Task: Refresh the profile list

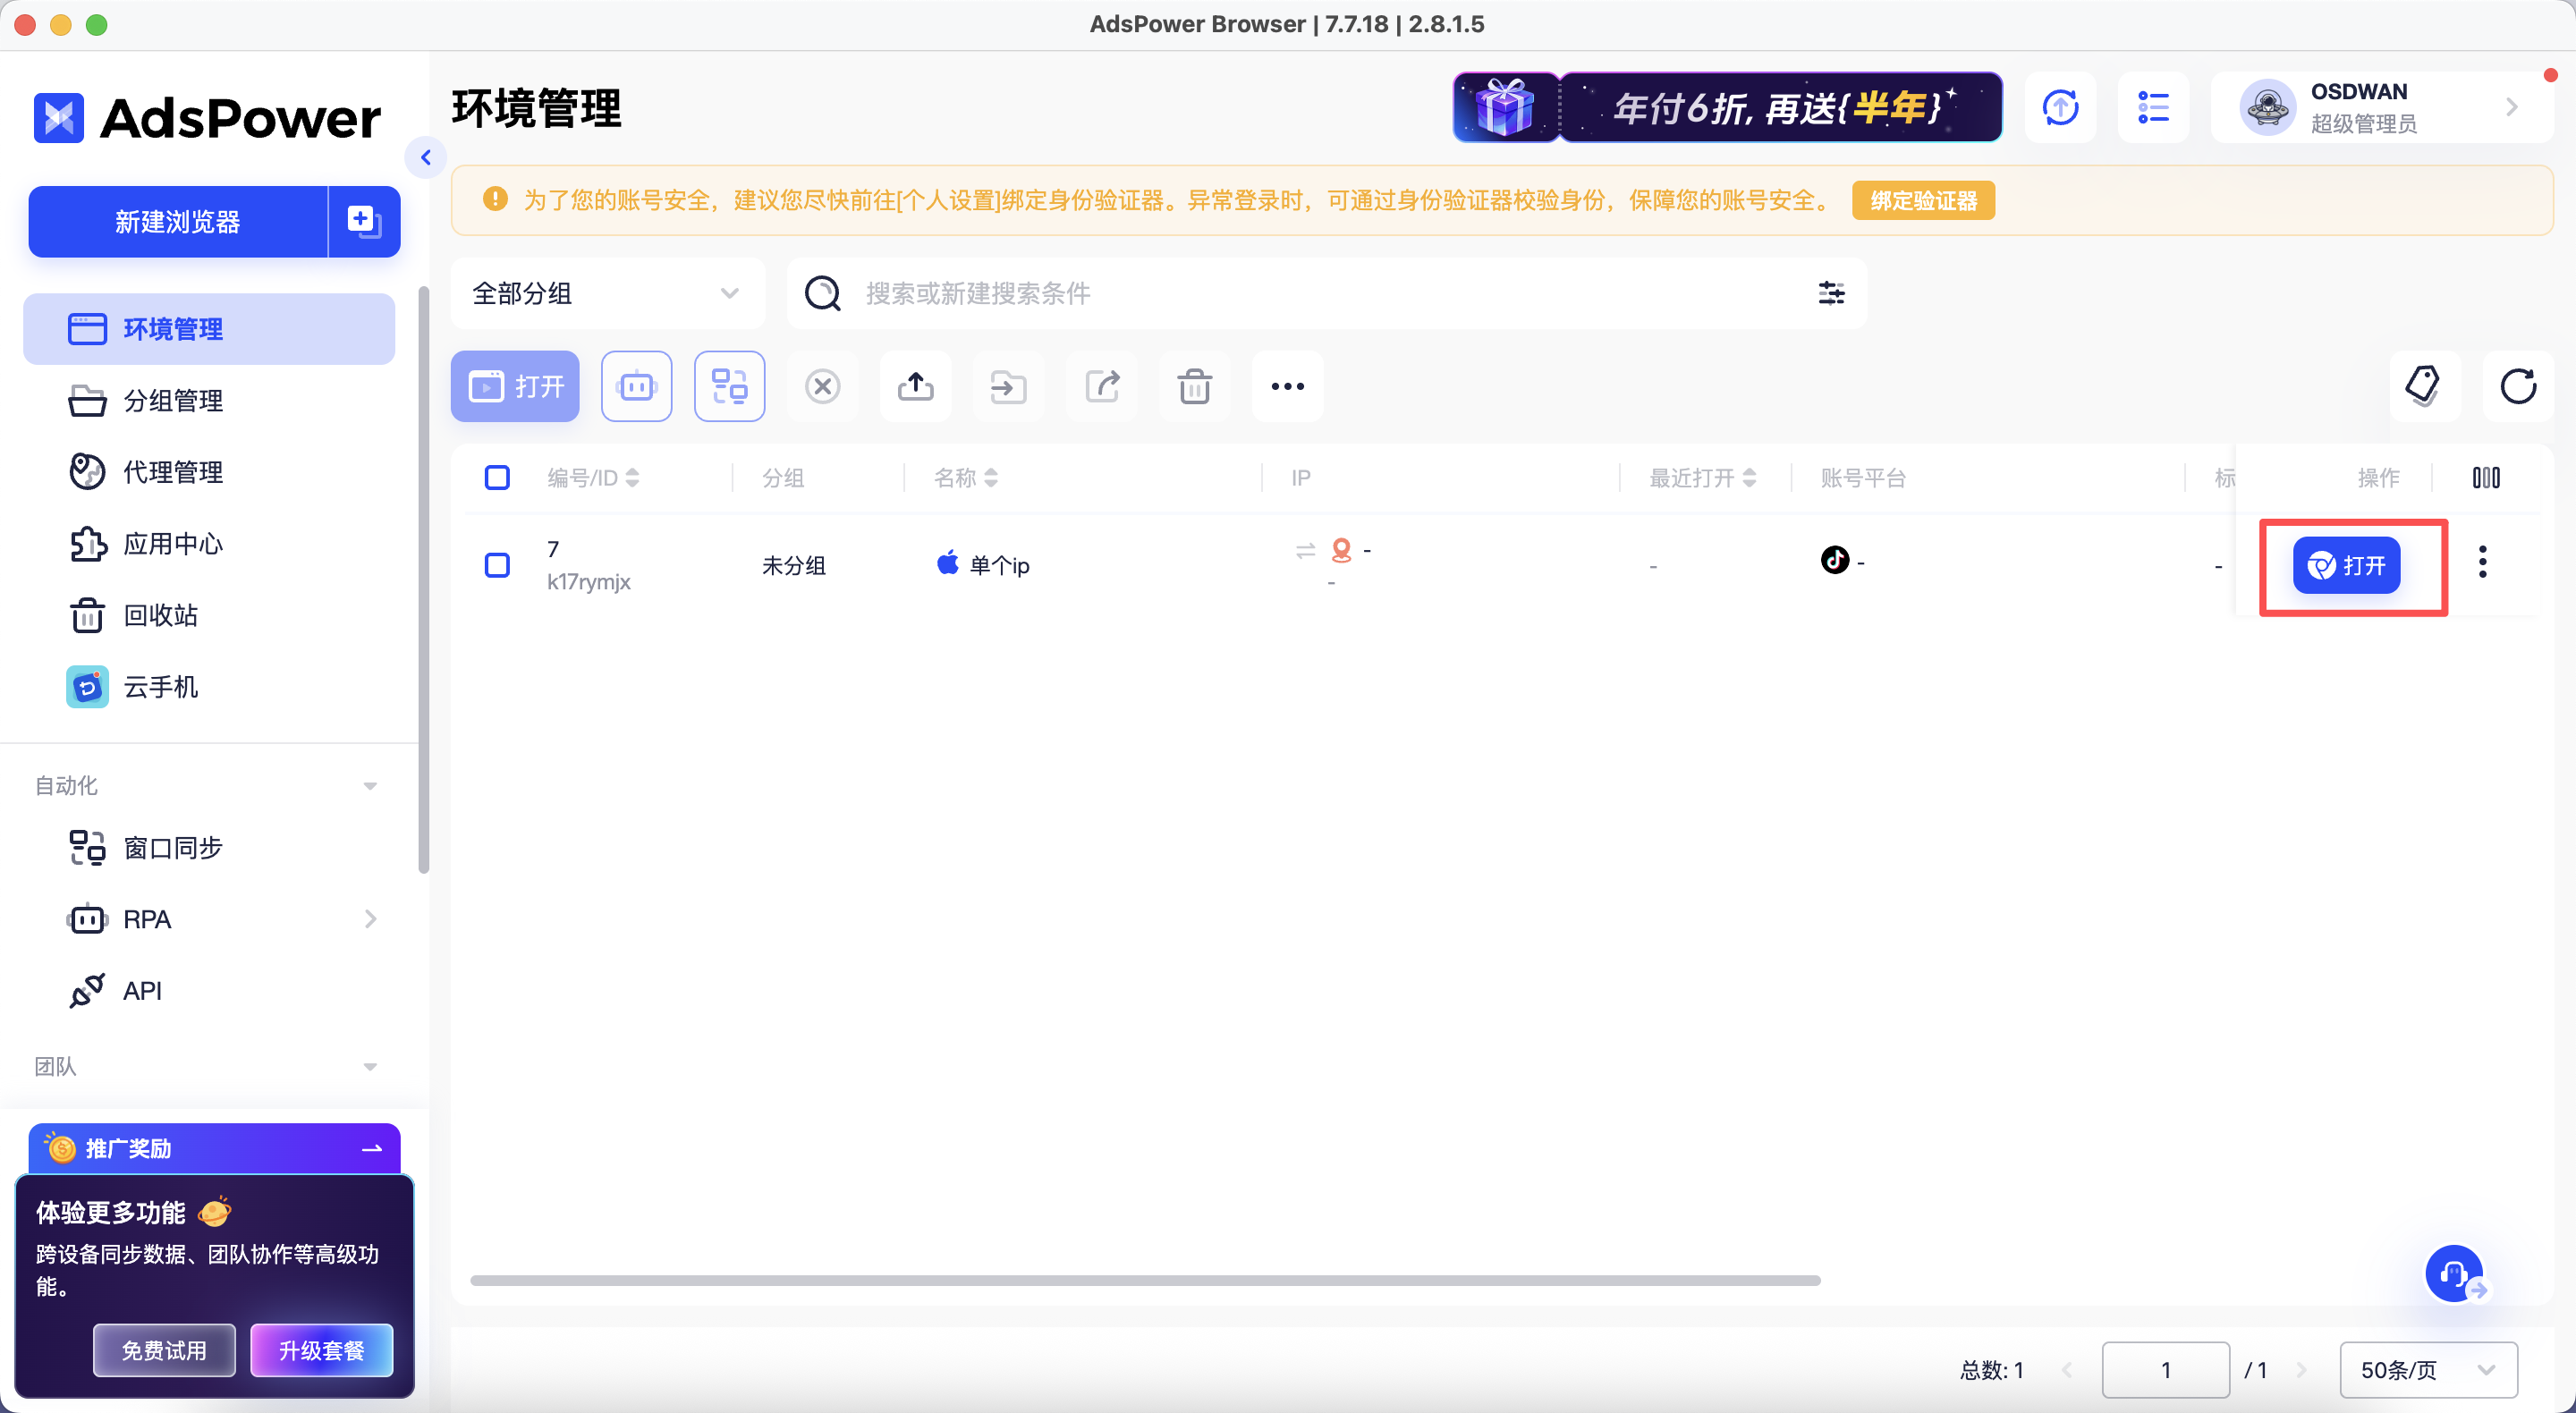Action: [x=2517, y=386]
